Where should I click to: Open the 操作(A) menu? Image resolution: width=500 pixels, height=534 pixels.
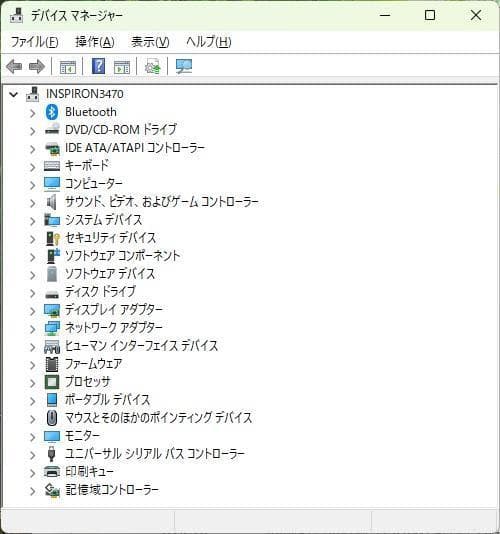click(95, 42)
